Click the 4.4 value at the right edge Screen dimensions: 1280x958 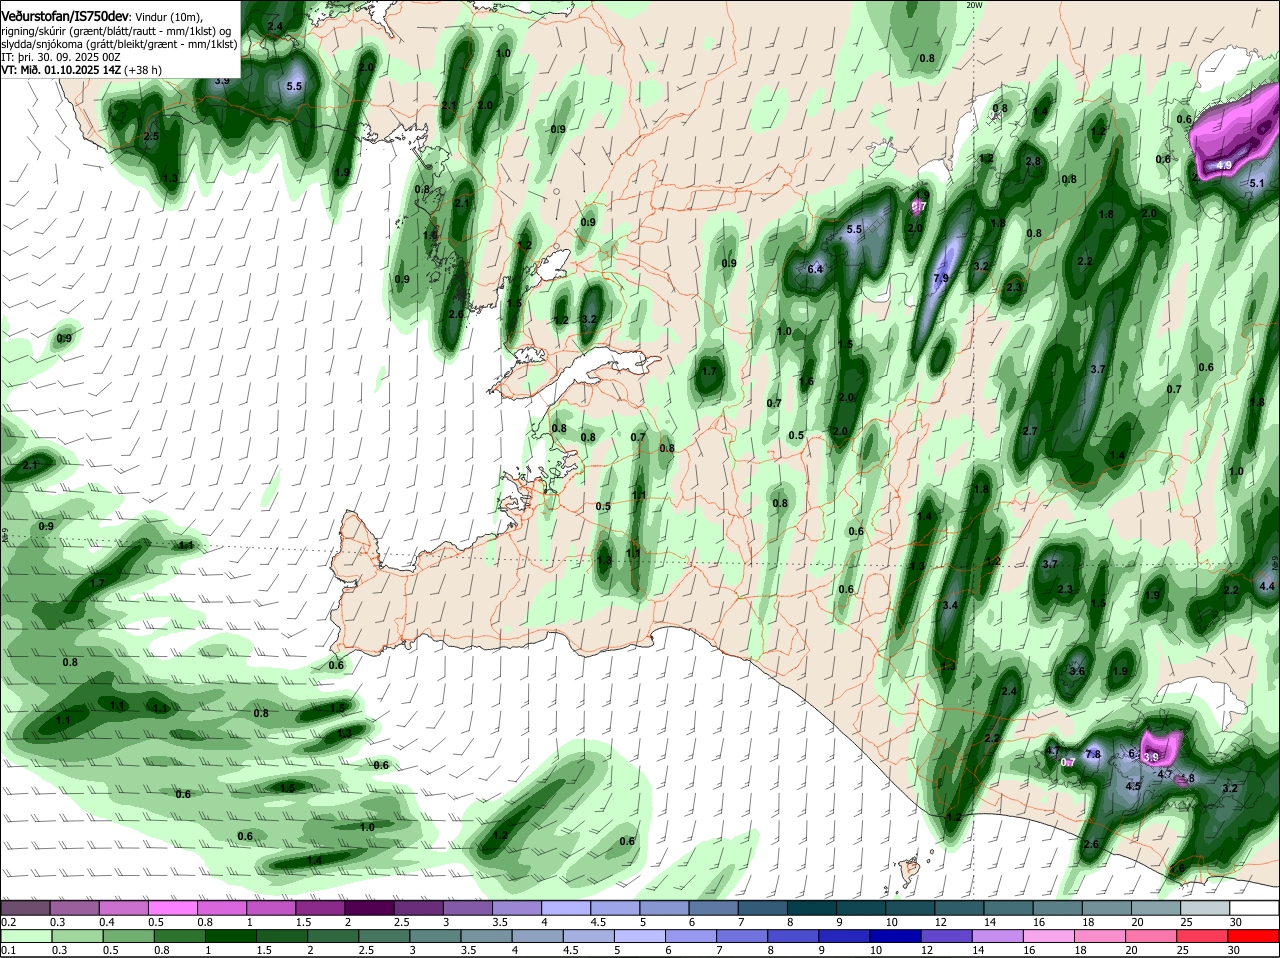point(1267,586)
